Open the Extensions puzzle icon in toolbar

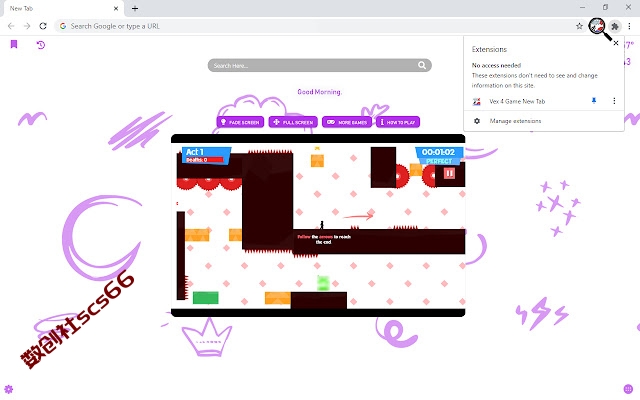tap(615, 26)
